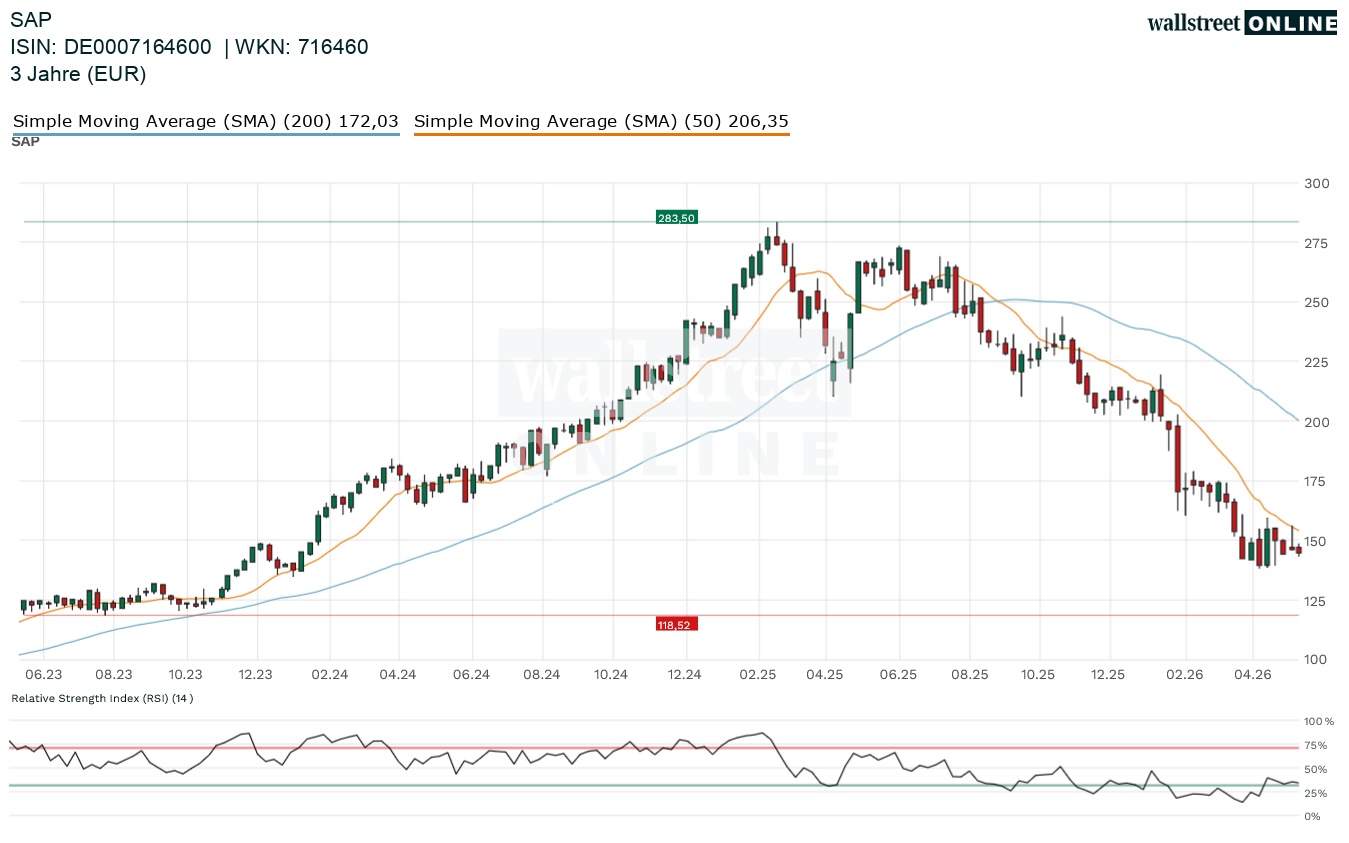Click the wallstreet ONLINE logo
This screenshot has width=1349, height=843.
point(1242,23)
